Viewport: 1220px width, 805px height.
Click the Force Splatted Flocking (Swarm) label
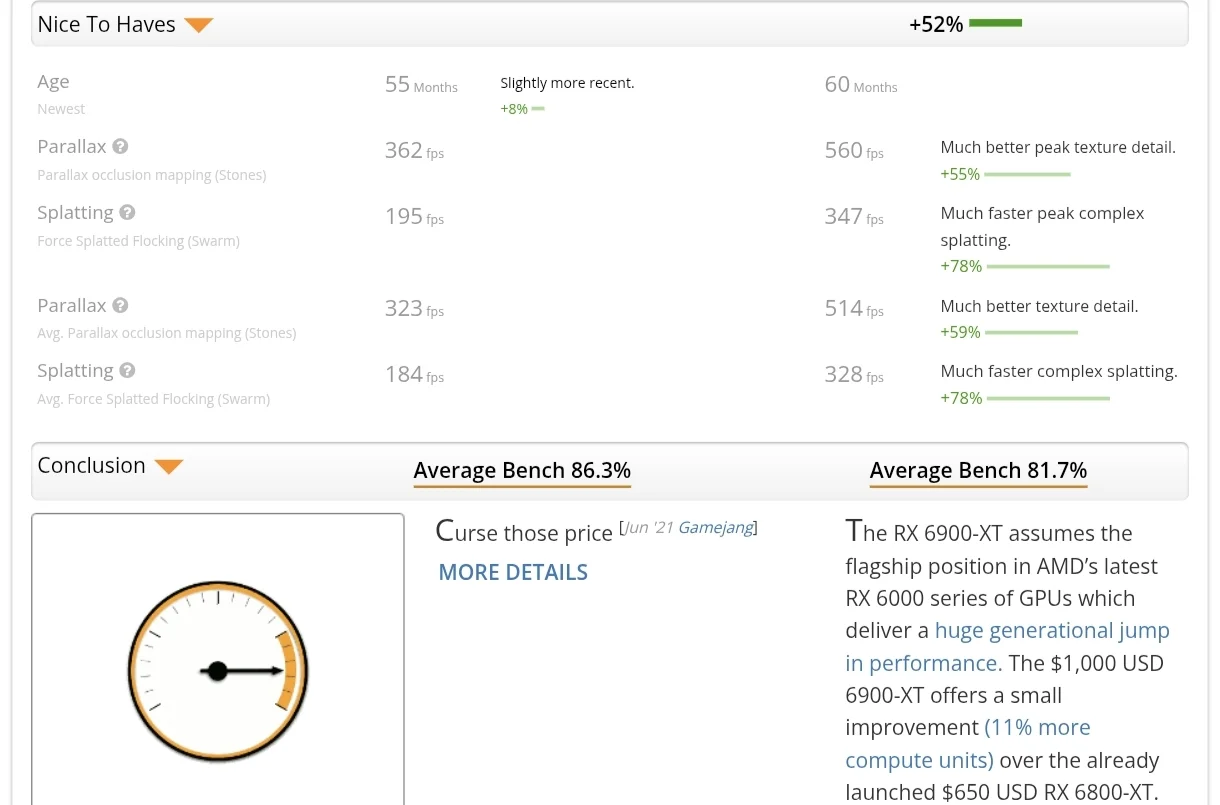coord(138,241)
